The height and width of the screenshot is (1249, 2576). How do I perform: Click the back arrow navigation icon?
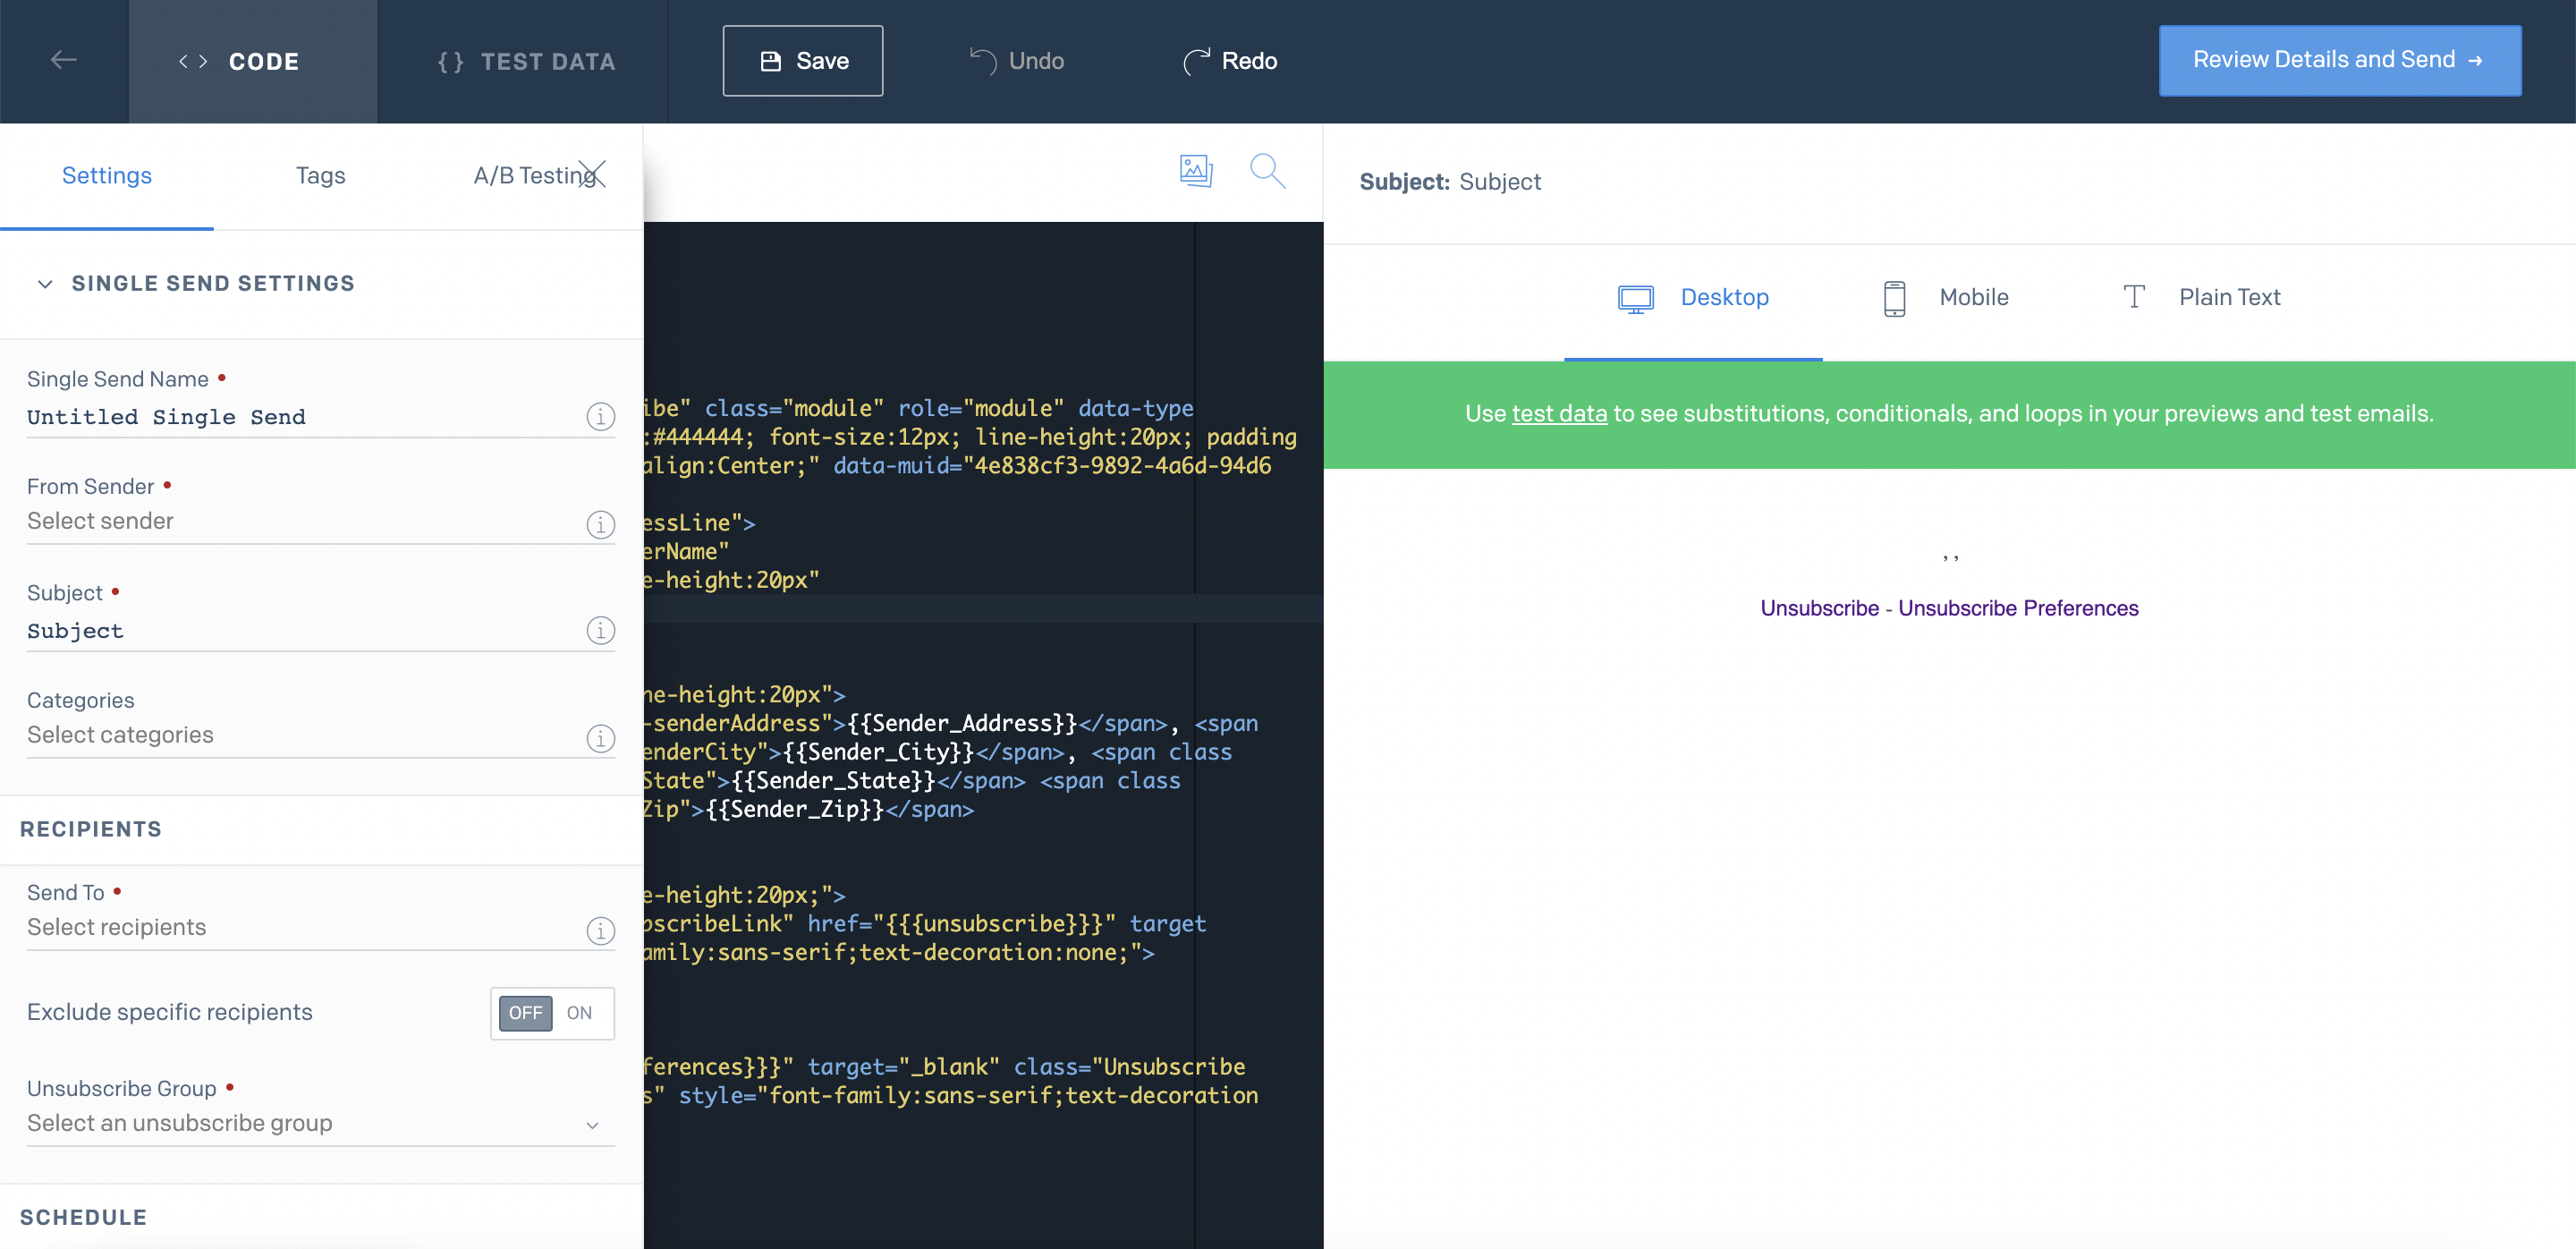pos(63,61)
